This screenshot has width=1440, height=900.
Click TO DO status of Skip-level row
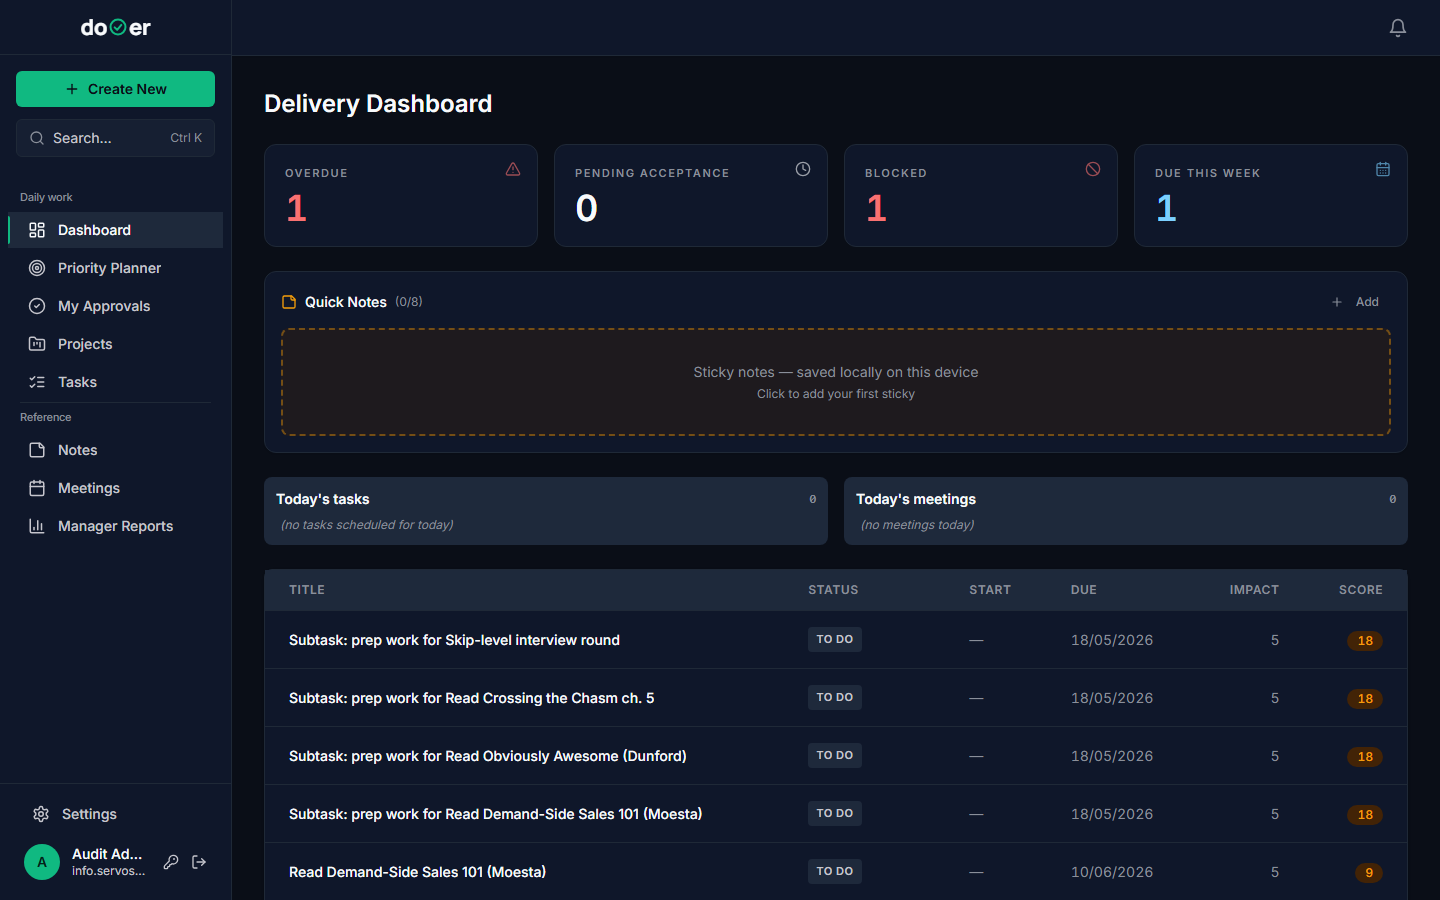(x=835, y=639)
